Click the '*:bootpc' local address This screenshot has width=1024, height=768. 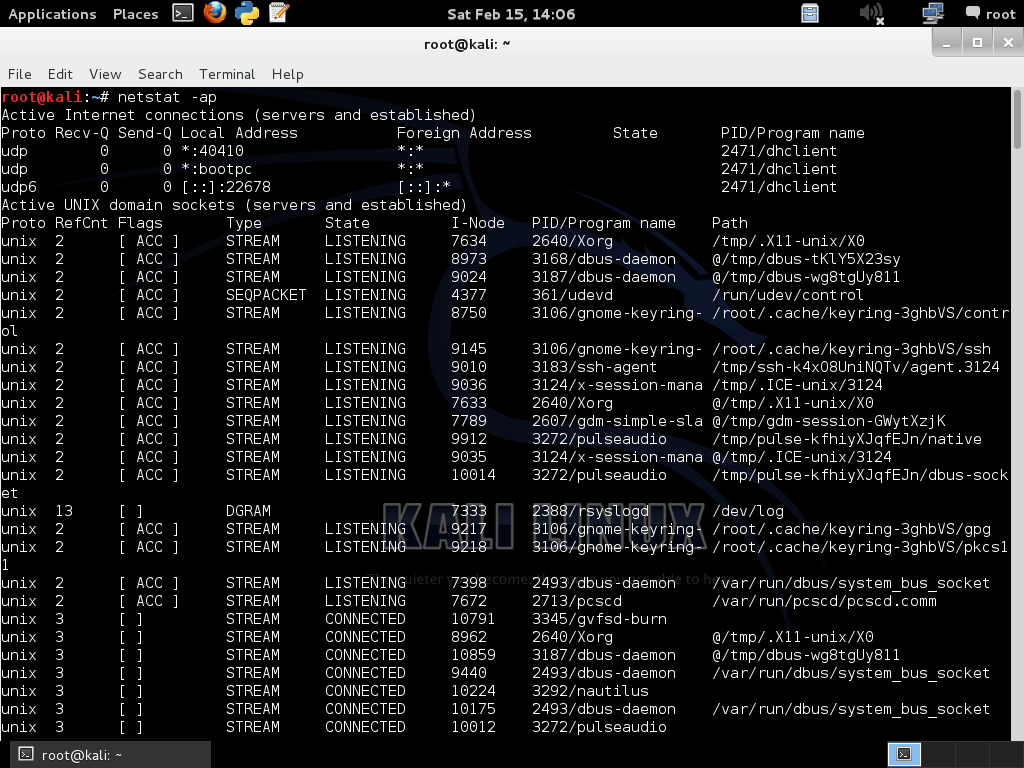pyautogui.click(x=217, y=169)
